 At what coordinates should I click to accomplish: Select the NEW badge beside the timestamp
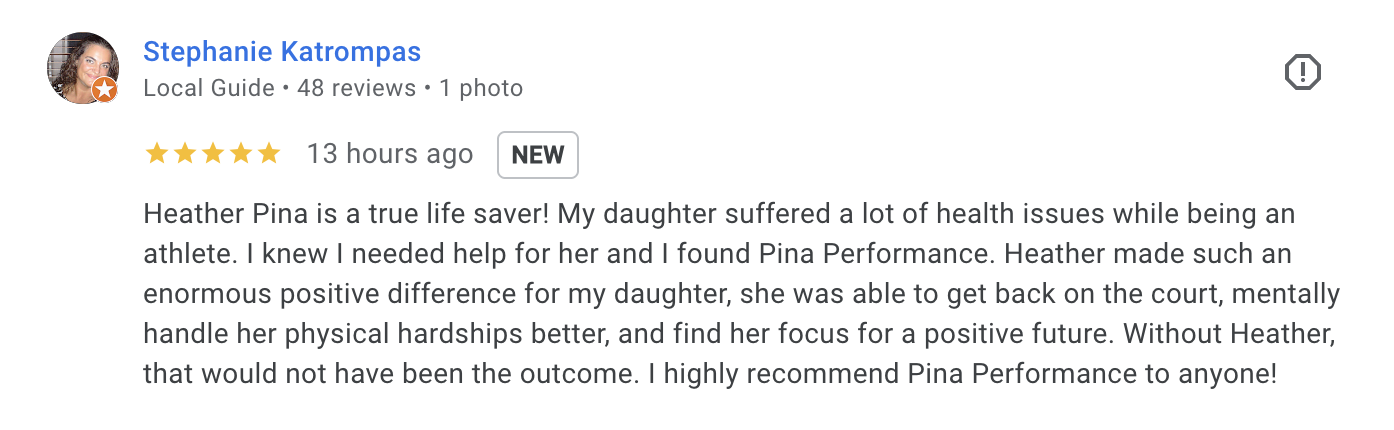tap(538, 155)
